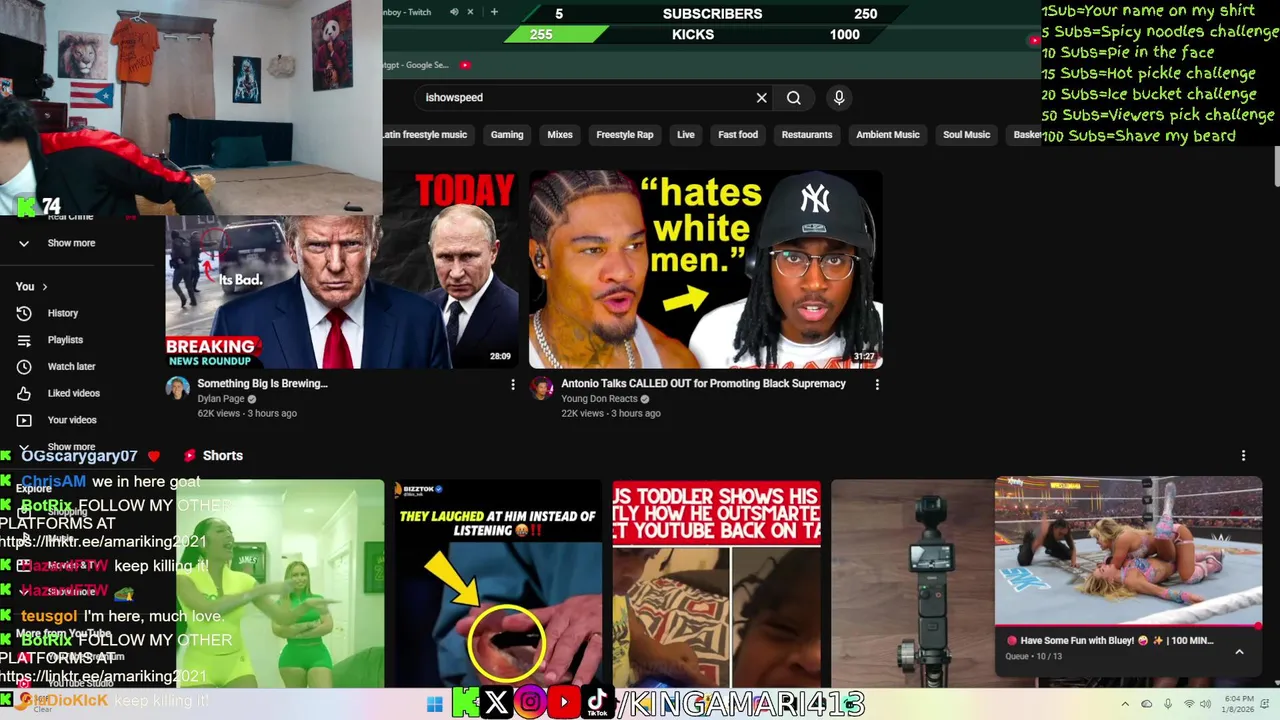The width and height of the screenshot is (1280, 720).
Task: Open the Google Search bookmark
Action: tap(415, 65)
